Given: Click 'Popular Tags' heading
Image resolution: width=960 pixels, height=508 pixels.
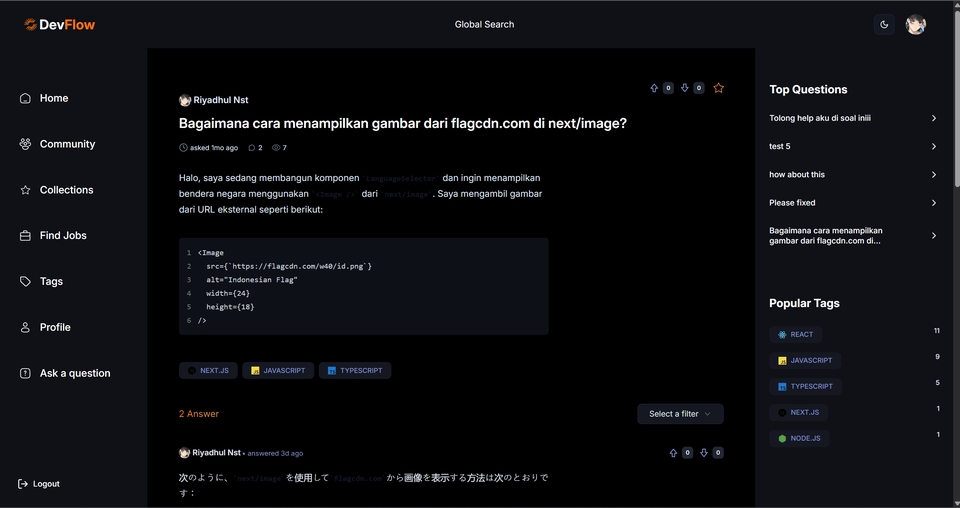Looking at the screenshot, I should pyautogui.click(x=804, y=304).
